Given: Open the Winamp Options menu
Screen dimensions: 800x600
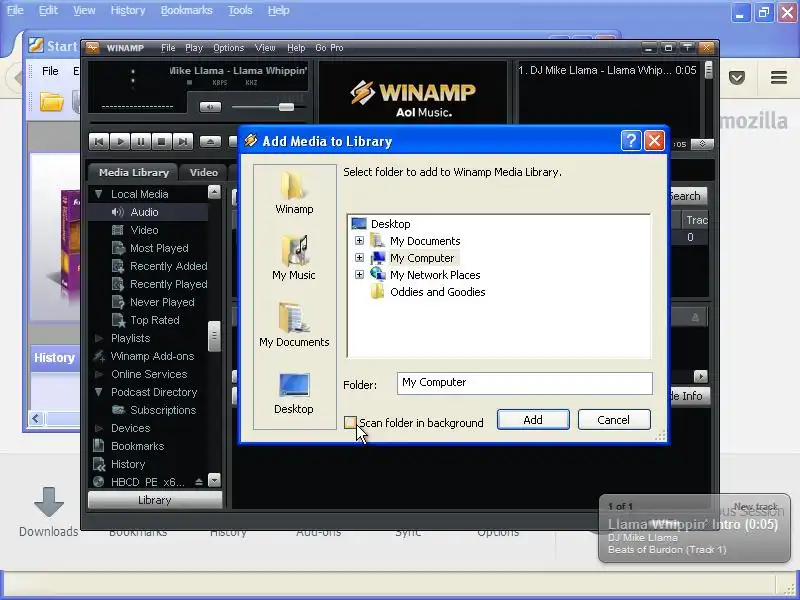Looking at the screenshot, I should [228, 48].
